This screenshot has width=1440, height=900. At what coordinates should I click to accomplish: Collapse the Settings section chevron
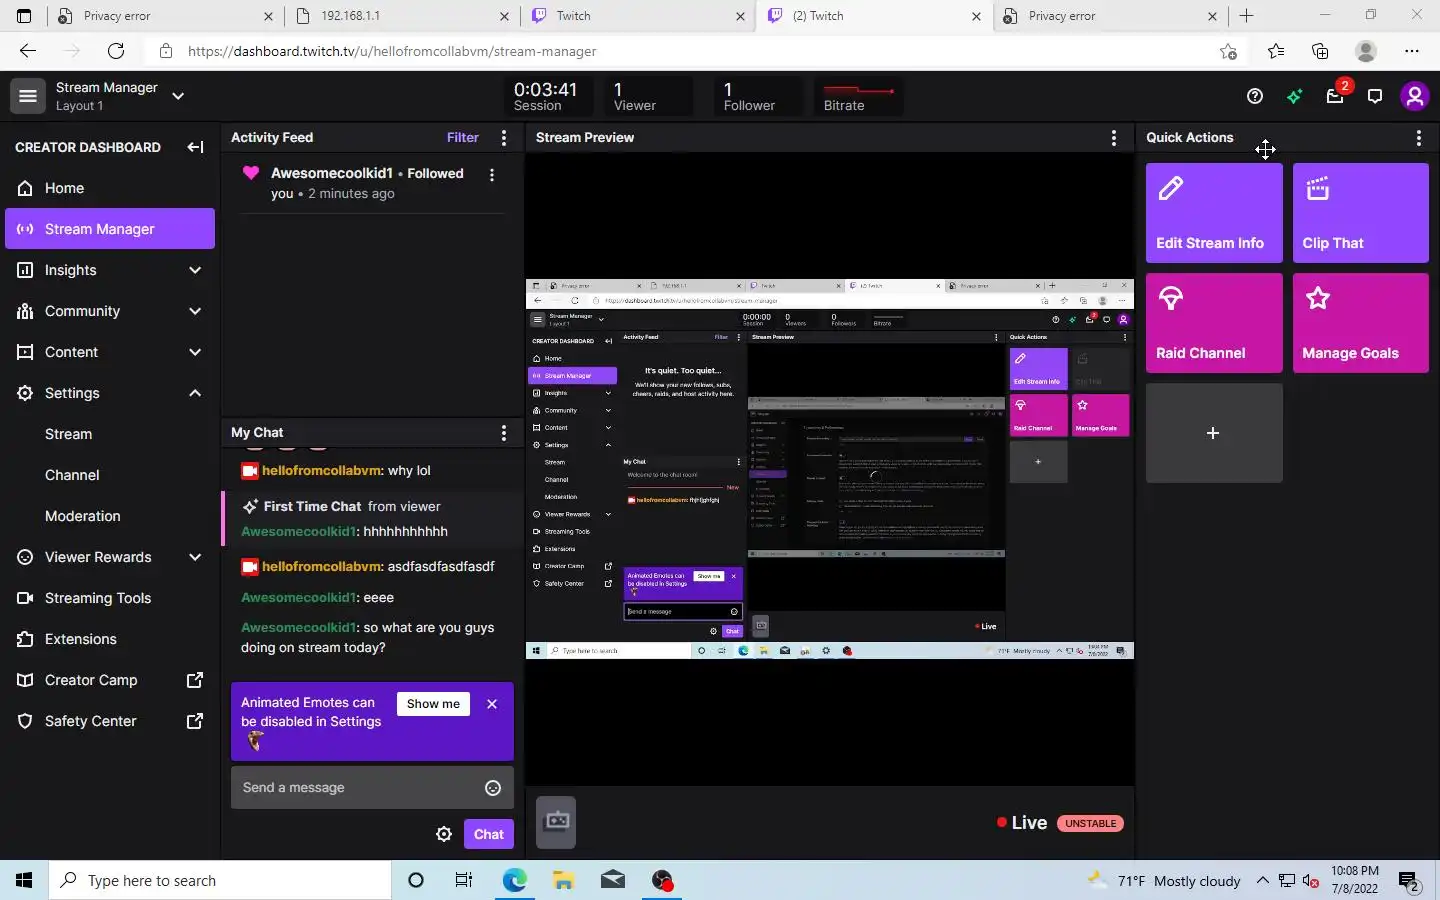point(195,393)
